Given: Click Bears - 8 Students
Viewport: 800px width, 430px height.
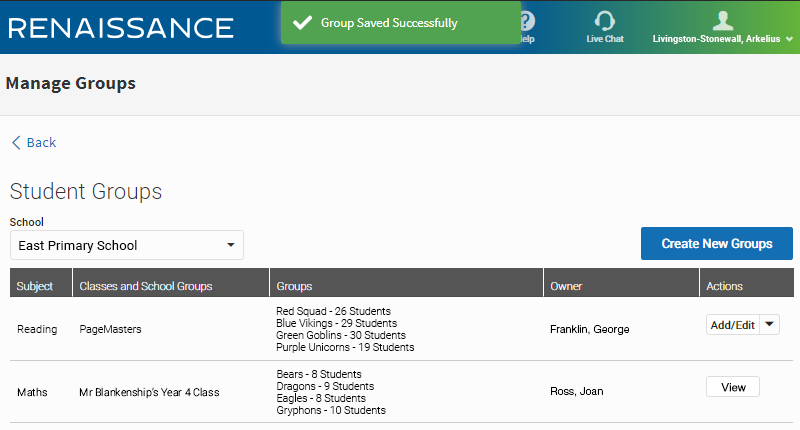Looking at the screenshot, I should [319, 374].
